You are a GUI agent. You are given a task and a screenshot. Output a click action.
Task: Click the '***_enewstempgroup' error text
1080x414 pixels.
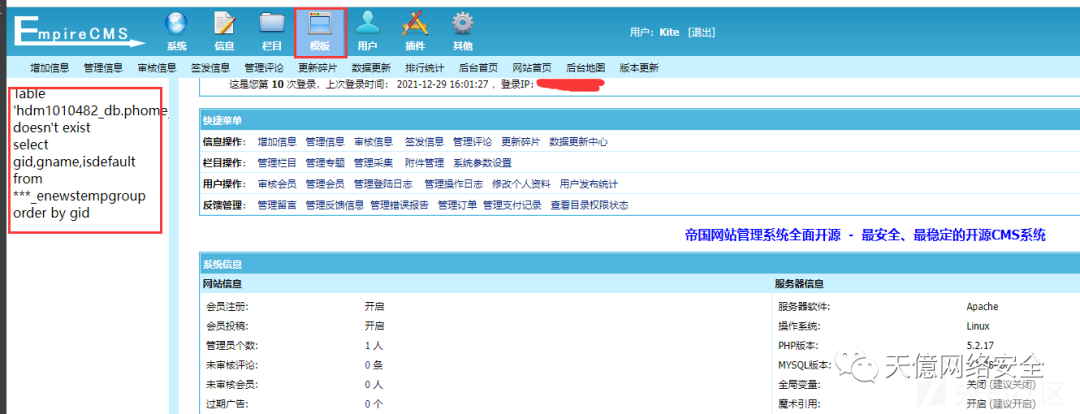pos(79,196)
